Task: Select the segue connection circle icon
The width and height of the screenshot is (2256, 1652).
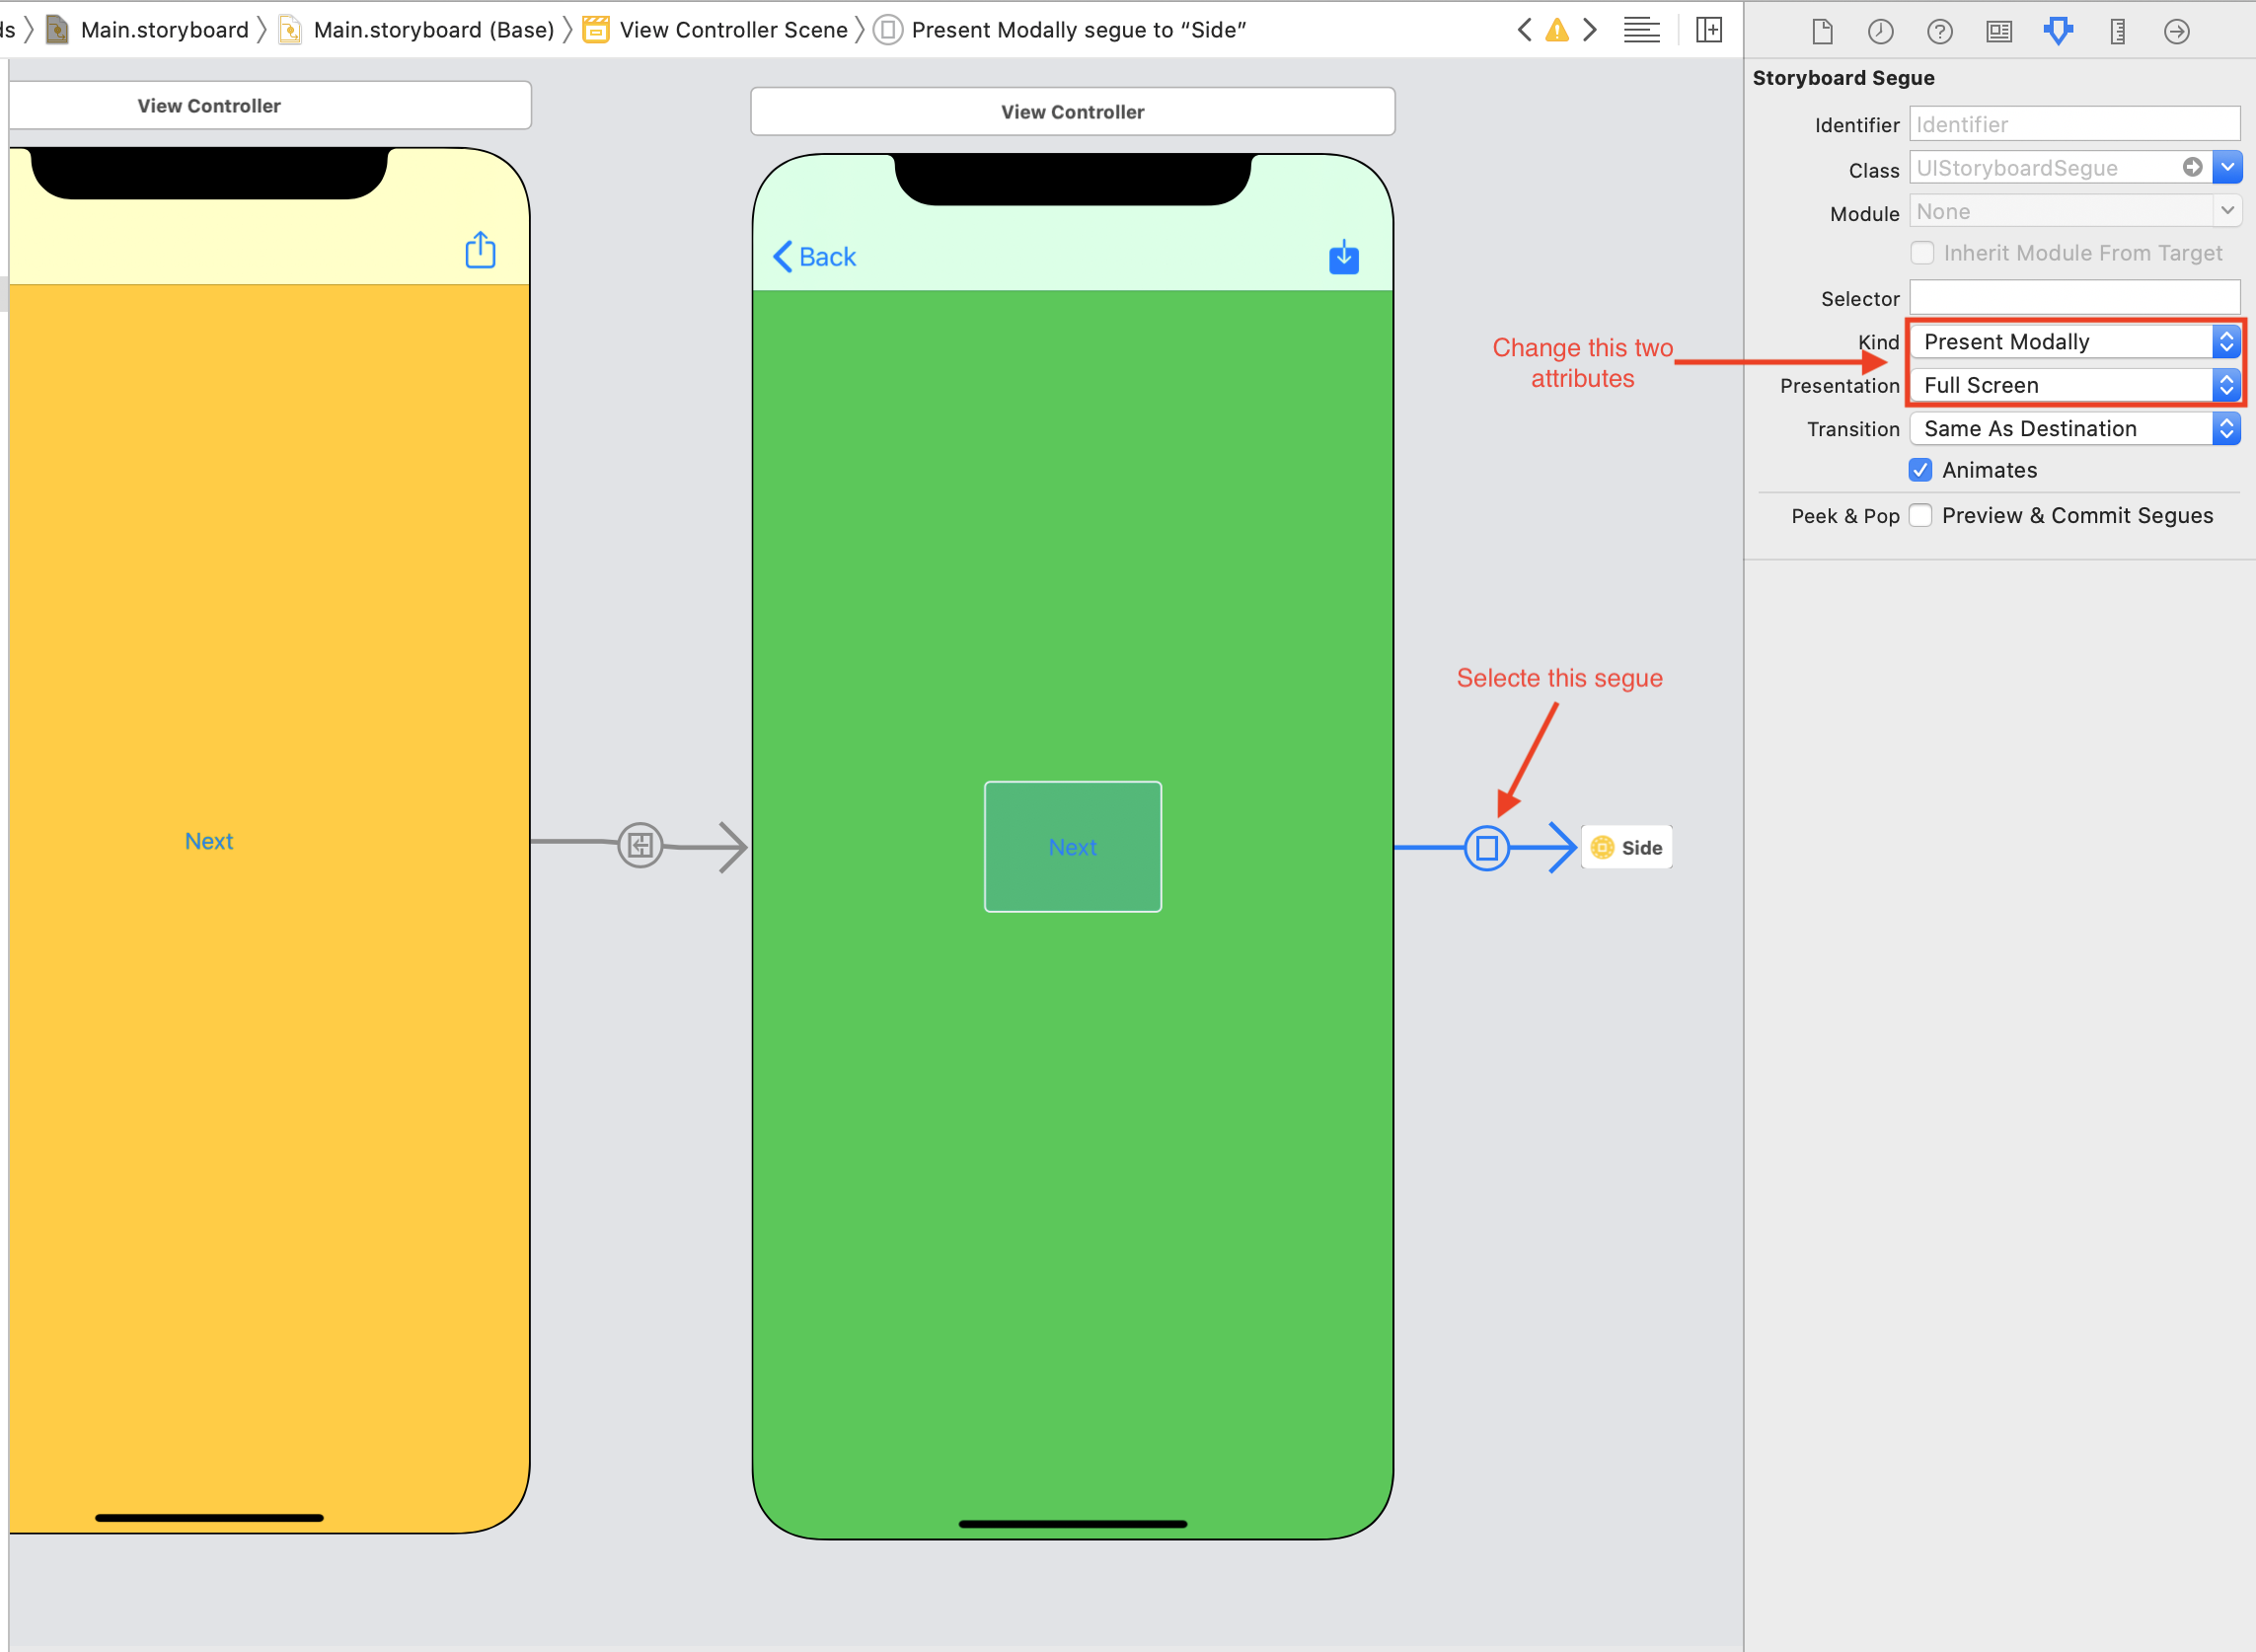Action: pos(1487,848)
